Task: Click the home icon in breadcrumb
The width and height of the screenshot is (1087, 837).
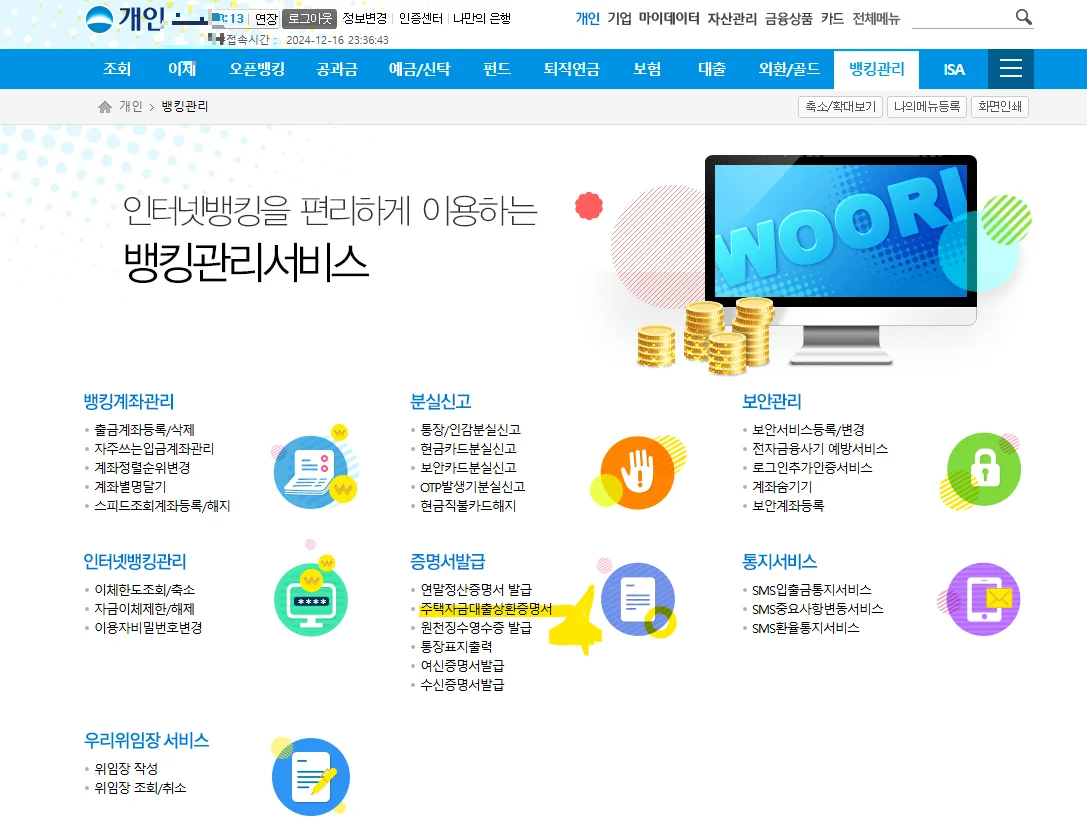Action: tap(105, 107)
